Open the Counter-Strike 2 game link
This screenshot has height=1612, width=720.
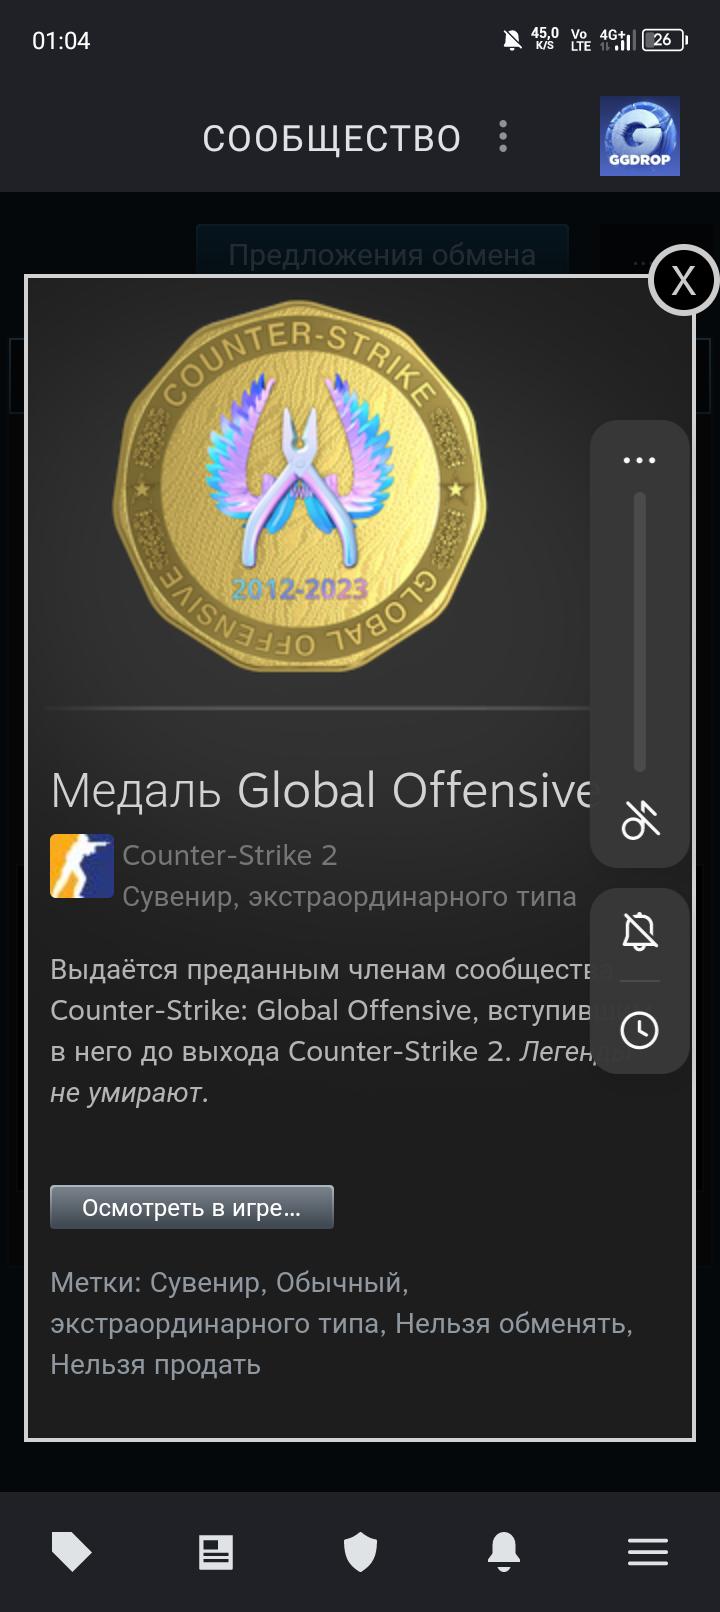coord(230,855)
